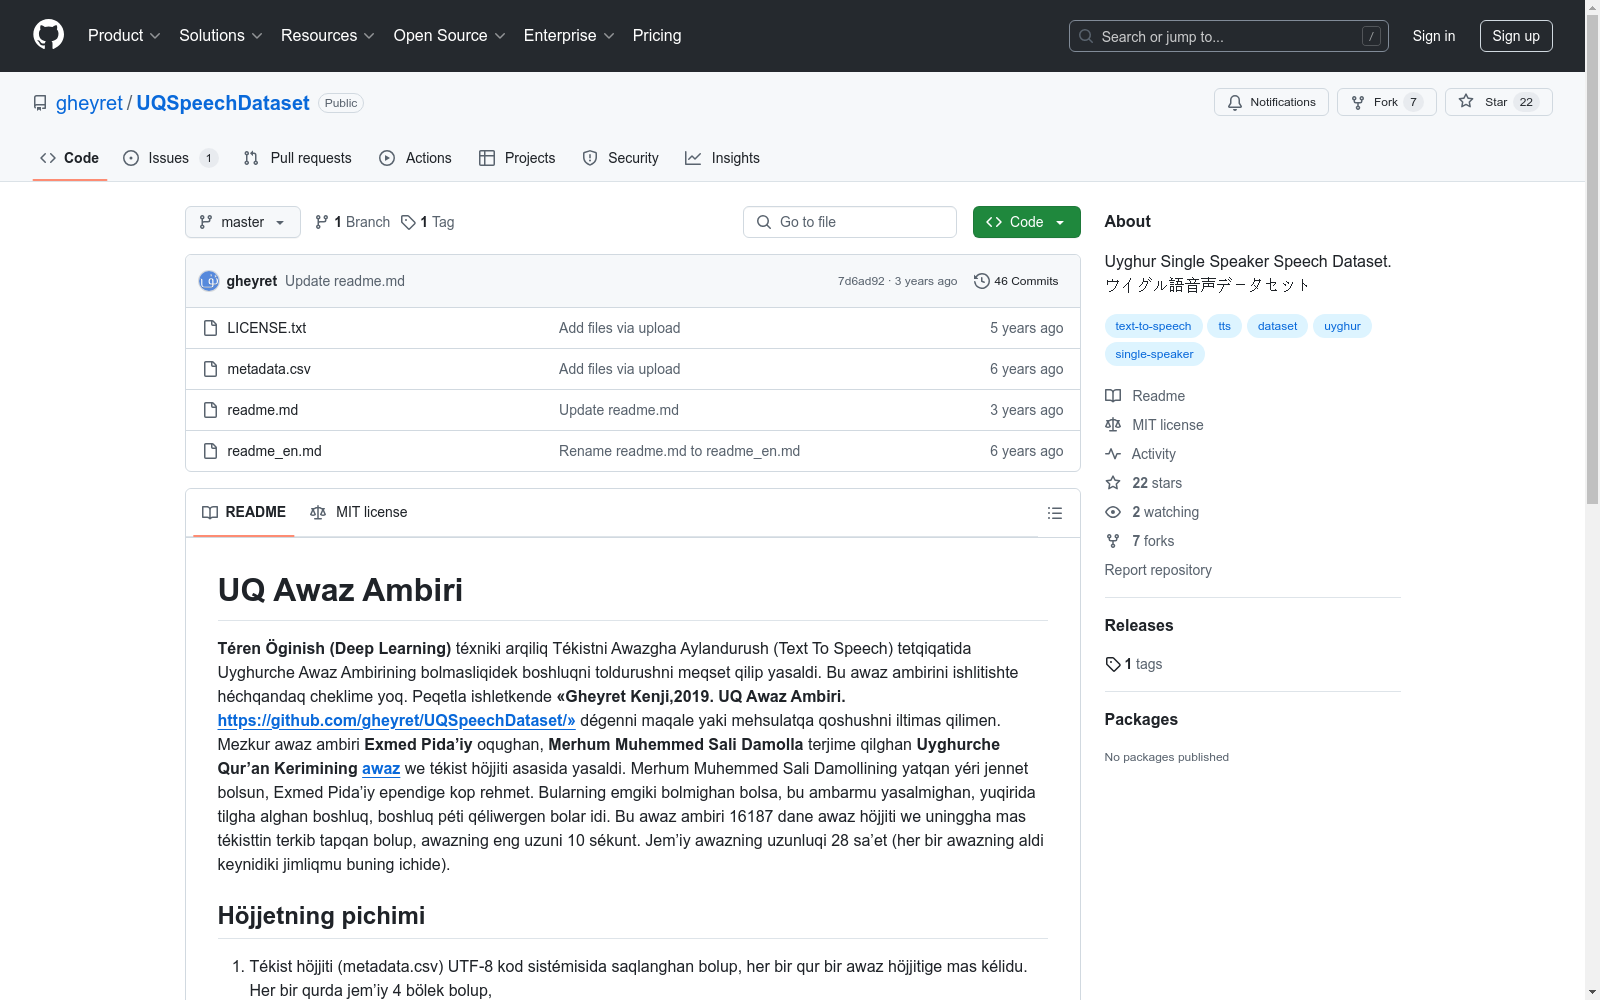This screenshot has height=1000, width=1600.
Task: Click the LICENSE.txt file icon
Action: (210, 328)
